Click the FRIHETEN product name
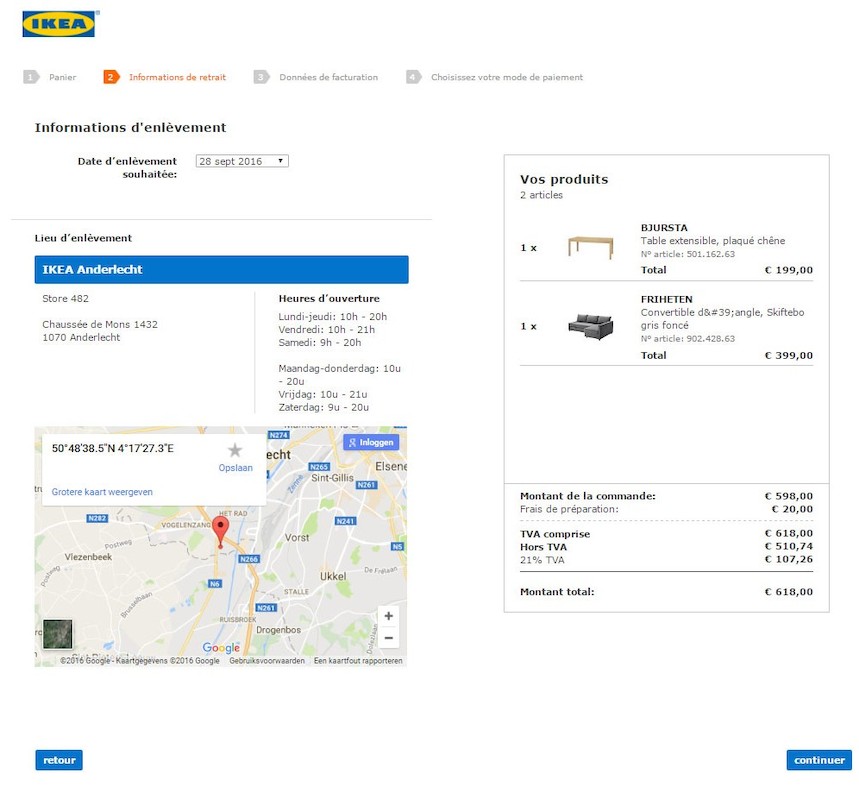The image size is (859, 786). click(x=667, y=299)
